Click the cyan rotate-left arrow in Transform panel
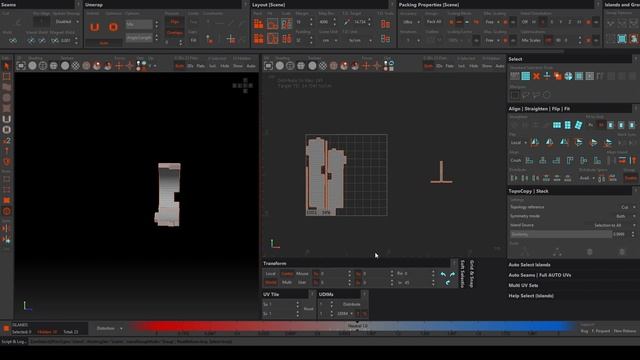 [x=443, y=274]
